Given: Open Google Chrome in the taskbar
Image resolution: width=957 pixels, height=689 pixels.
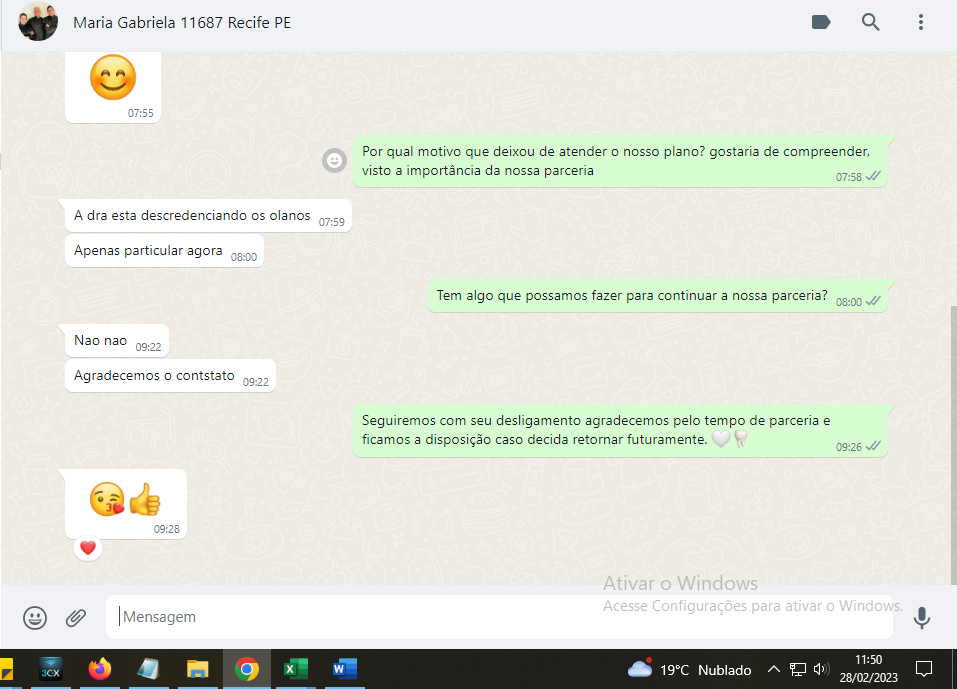Looking at the screenshot, I should pos(246,669).
